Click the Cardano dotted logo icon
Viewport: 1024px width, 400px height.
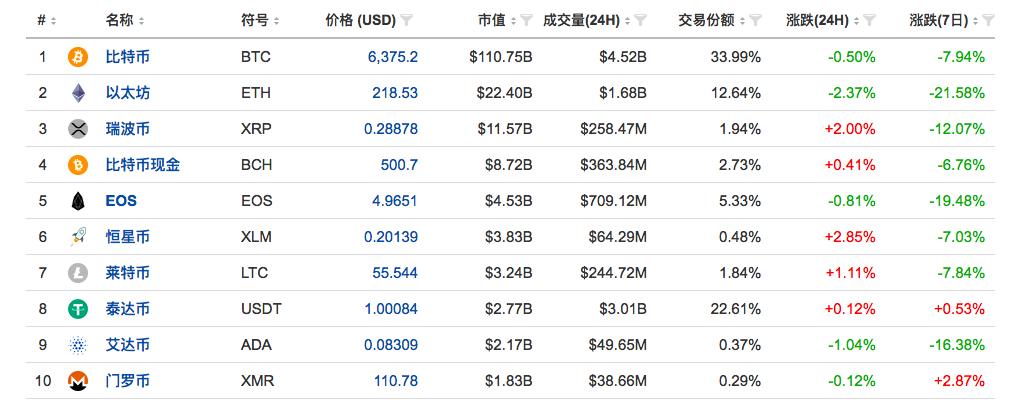77,345
